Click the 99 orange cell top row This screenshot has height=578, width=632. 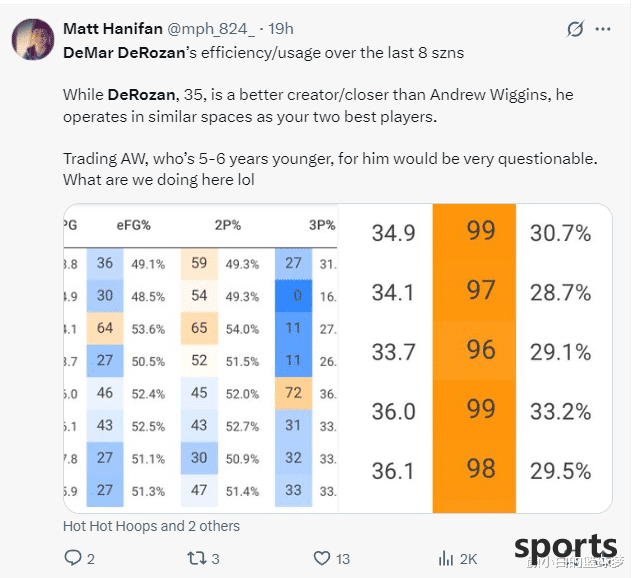point(474,233)
